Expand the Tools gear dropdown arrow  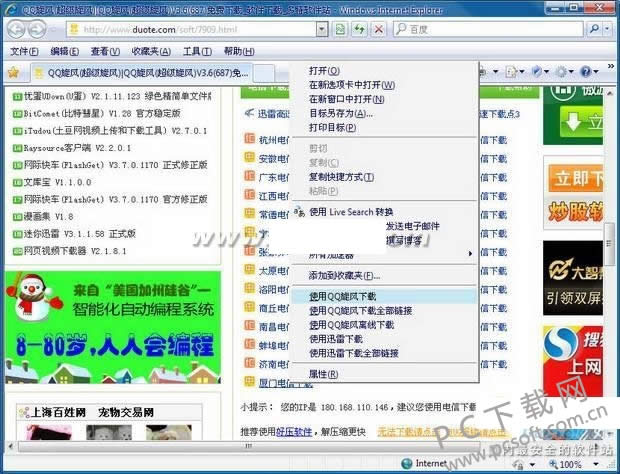(571, 72)
